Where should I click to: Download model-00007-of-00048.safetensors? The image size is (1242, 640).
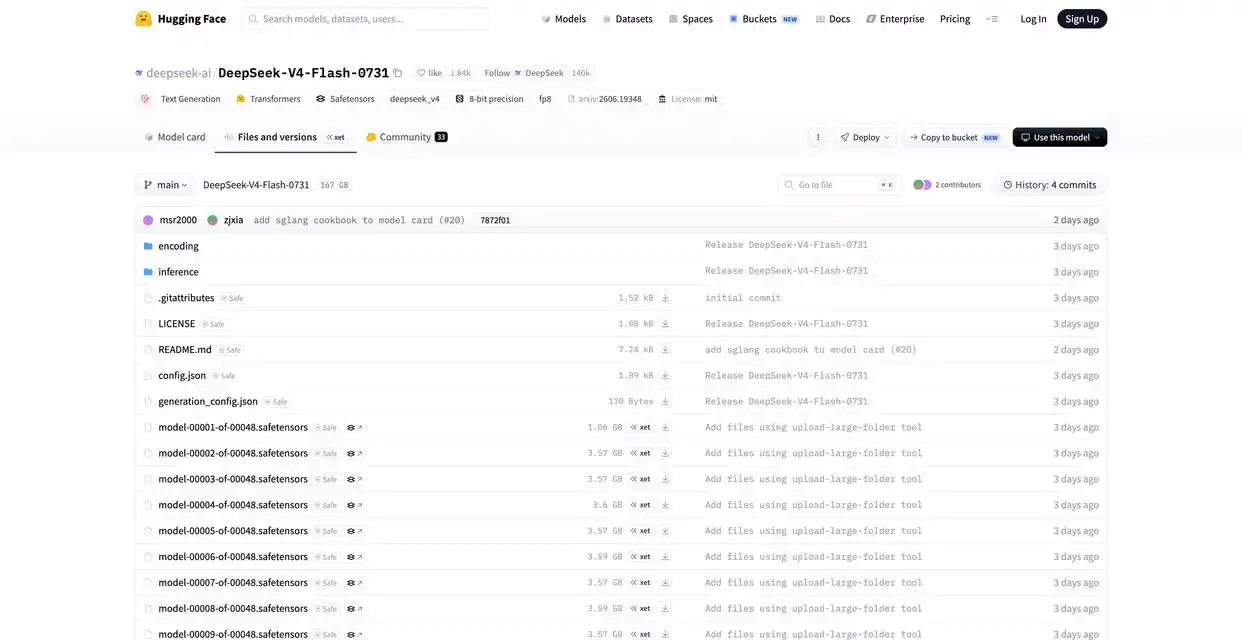coord(665,583)
